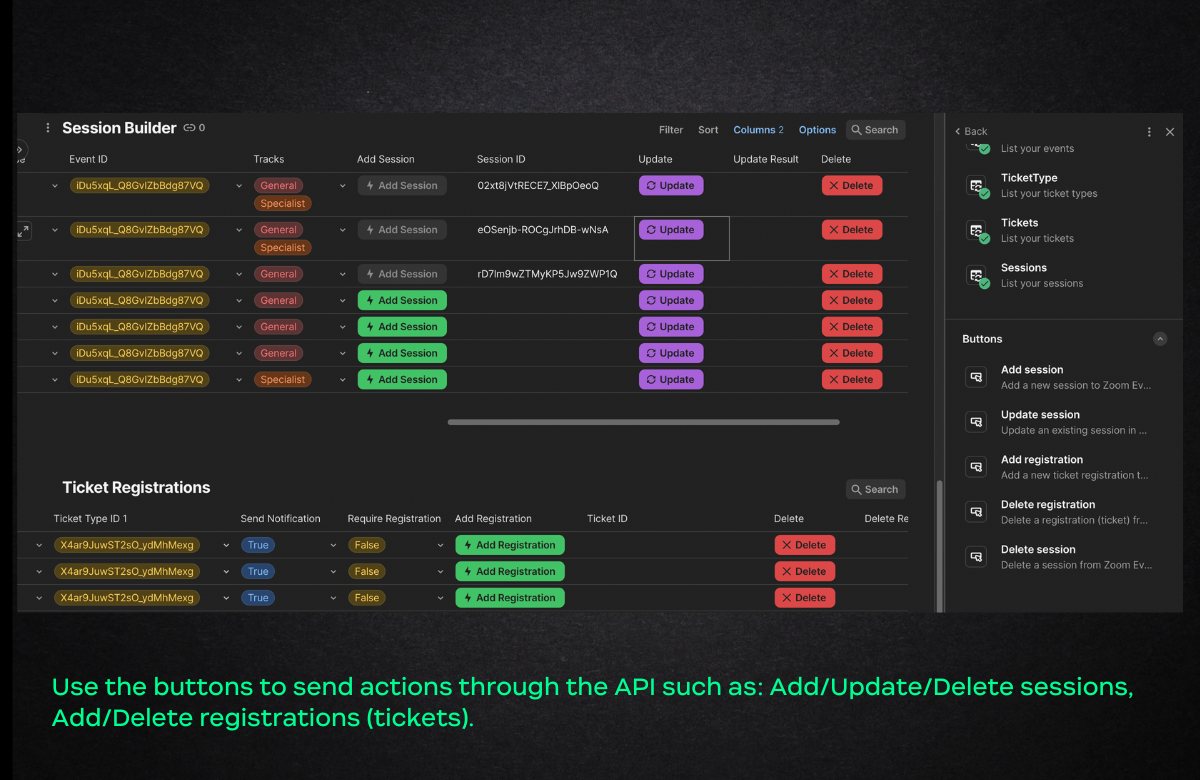
Task: Click the Sessions data source icon
Action: tap(976, 276)
